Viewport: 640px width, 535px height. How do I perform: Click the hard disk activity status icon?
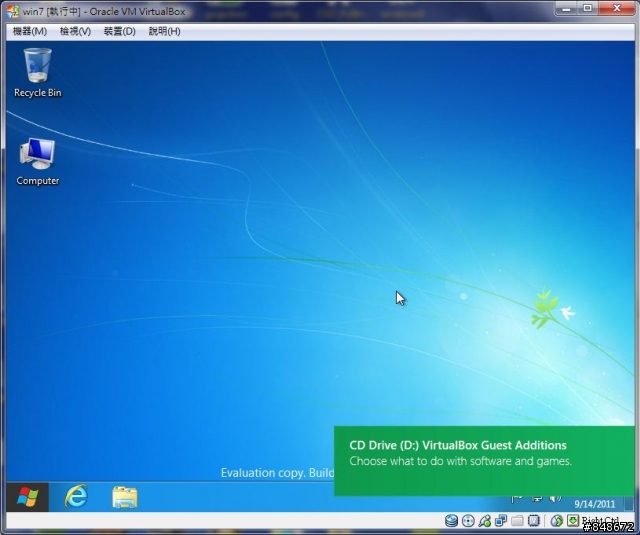pyautogui.click(x=451, y=521)
